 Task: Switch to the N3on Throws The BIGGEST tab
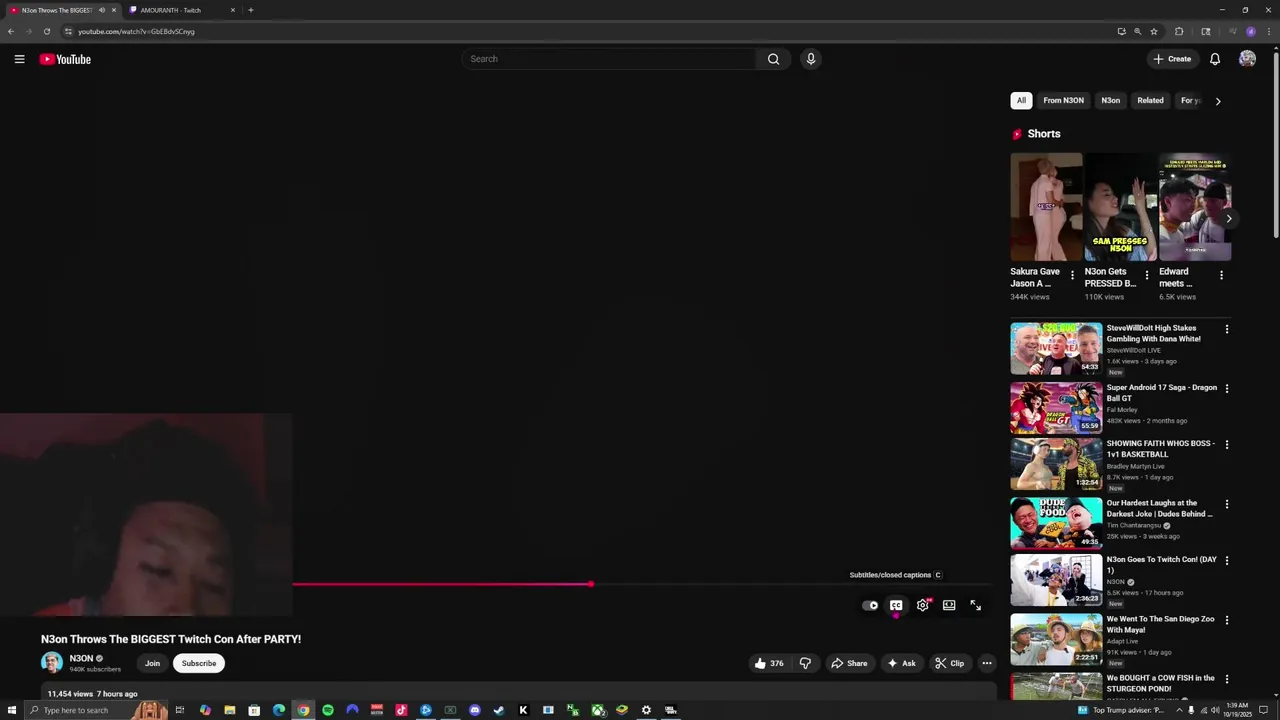click(x=62, y=10)
